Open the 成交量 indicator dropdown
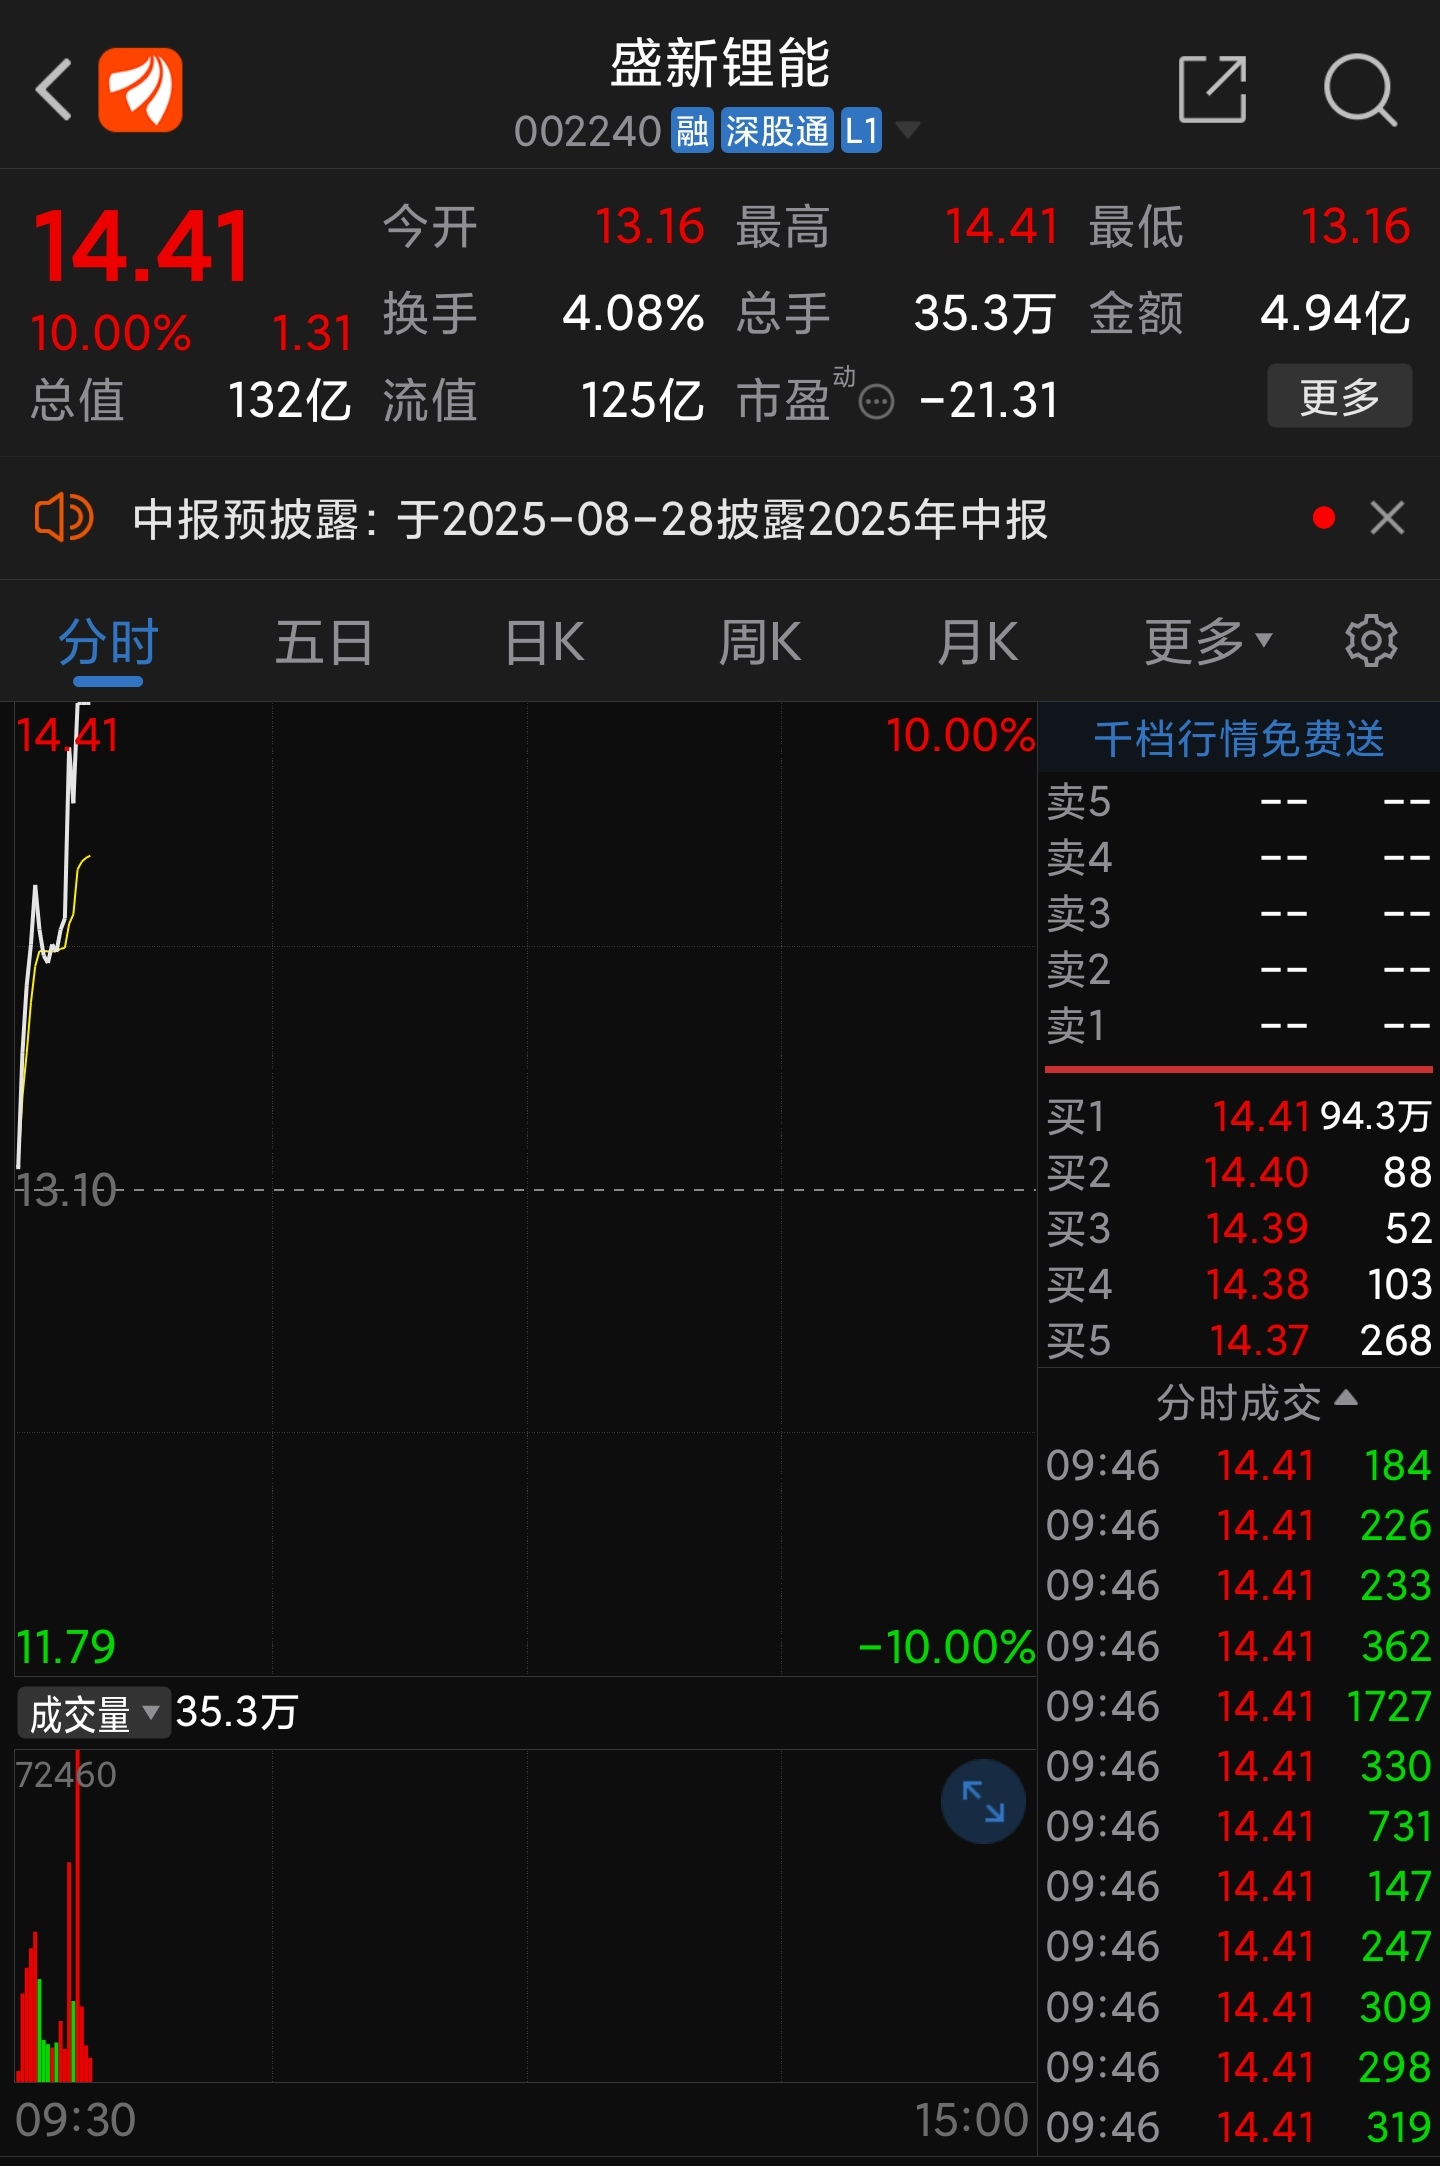 pyautogui.click(x=93, y=1713)
